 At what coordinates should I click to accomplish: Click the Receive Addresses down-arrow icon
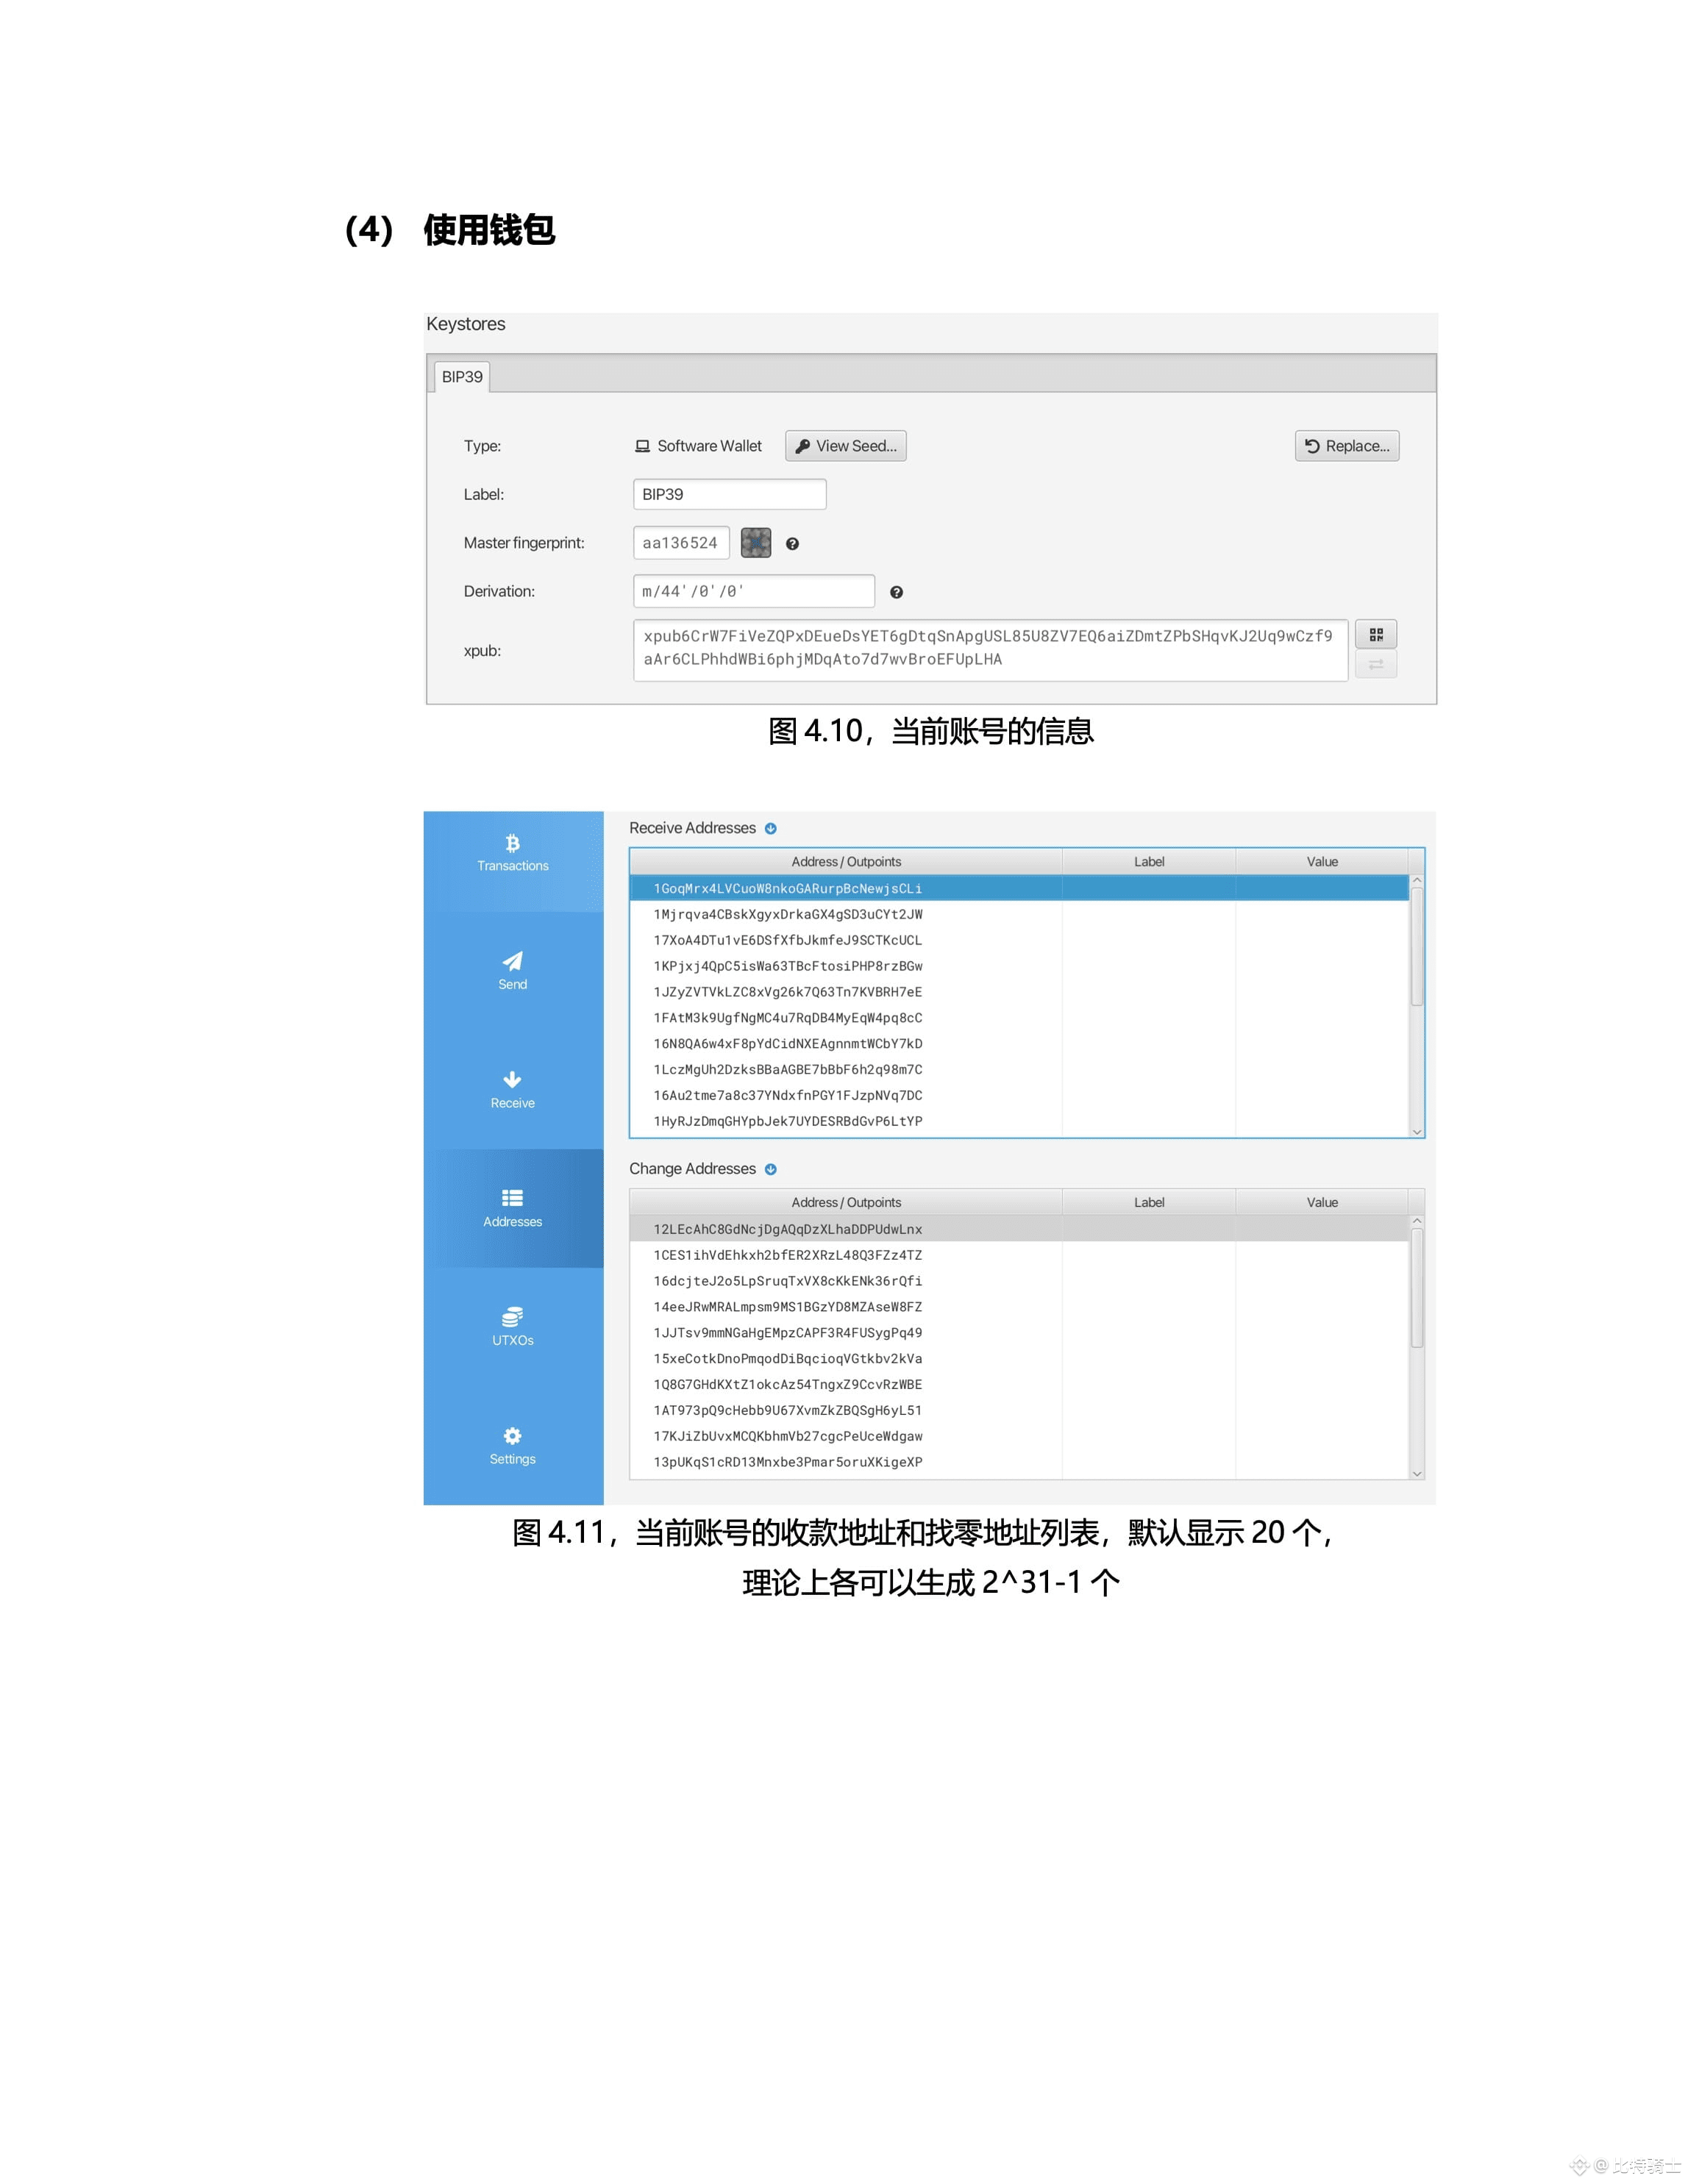(x=770, y=829)
